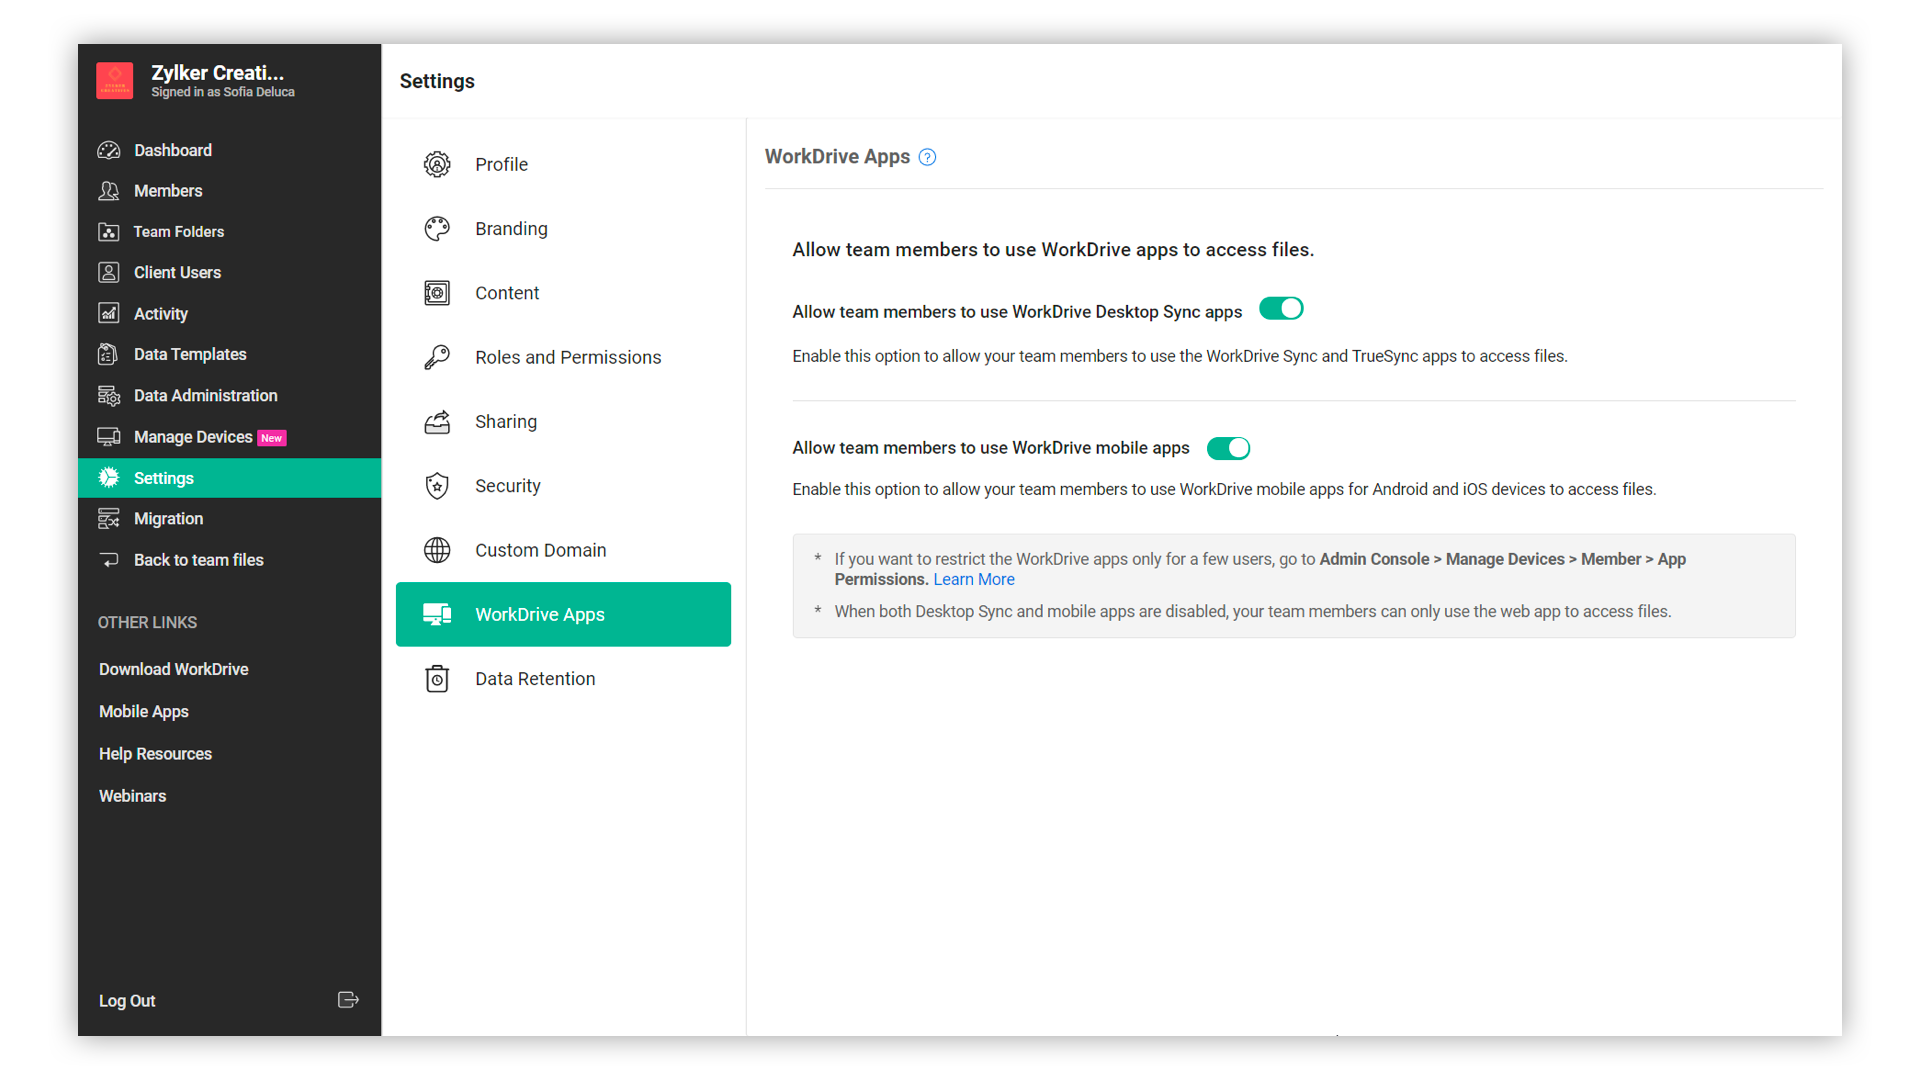Viewport: 1920px width, 1080px height.
Task: Click the Security shield icon
Action: (437, 486)
